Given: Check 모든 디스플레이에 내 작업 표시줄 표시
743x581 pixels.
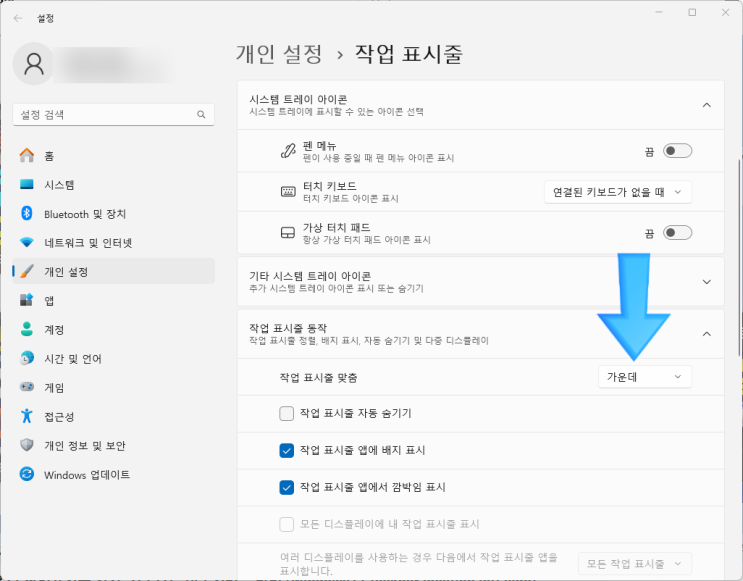Looking at the screenshot, I should tap(286, 524).
